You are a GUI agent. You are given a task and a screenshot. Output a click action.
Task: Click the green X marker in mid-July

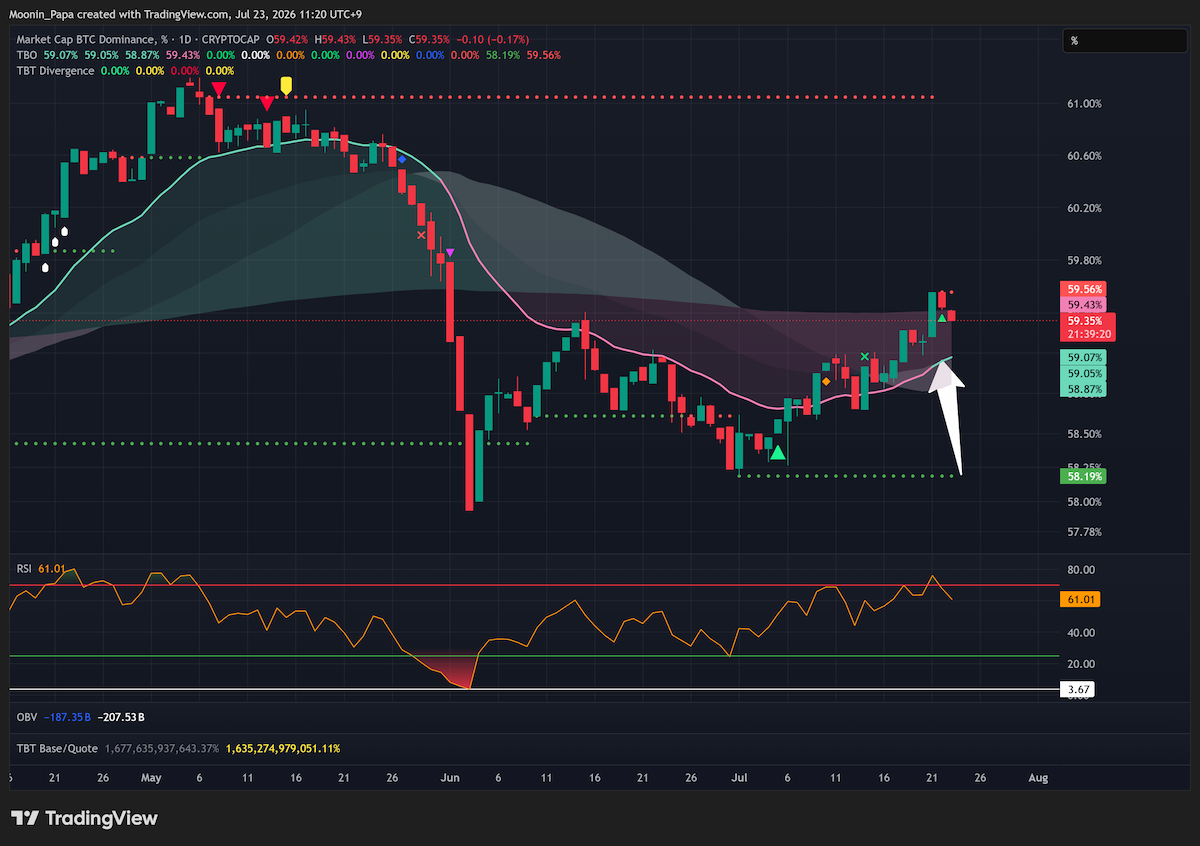tap(865, 356)
